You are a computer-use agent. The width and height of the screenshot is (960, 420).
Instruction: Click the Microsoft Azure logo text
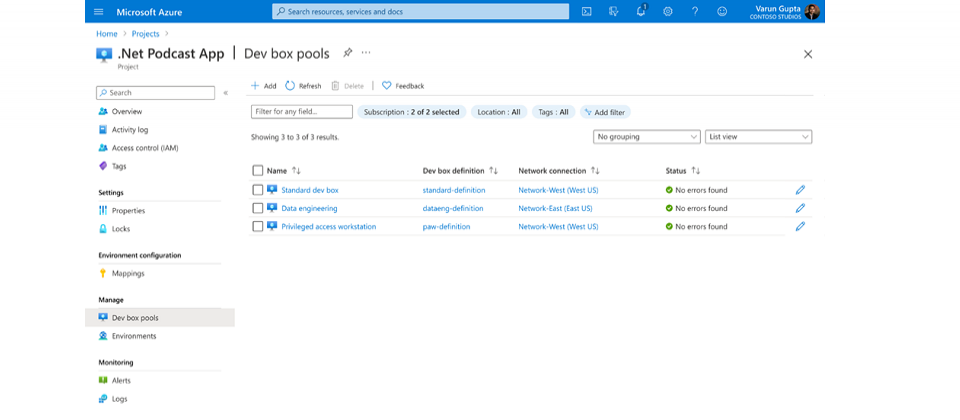[x=149, y=12]
